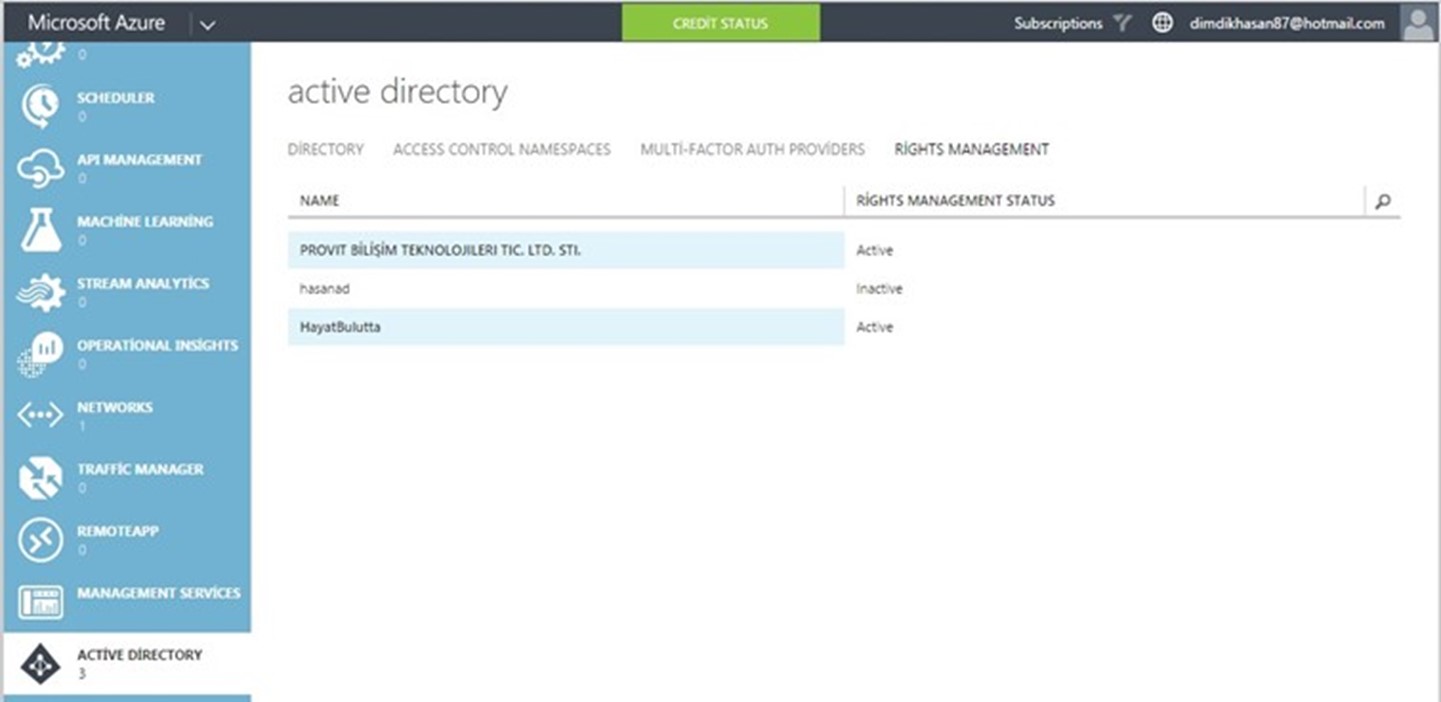Open Stream Analytics label in the sidebar
The height and width of the screenshot is (702, 1441).
pyautogui.click(x=143, y=284)
